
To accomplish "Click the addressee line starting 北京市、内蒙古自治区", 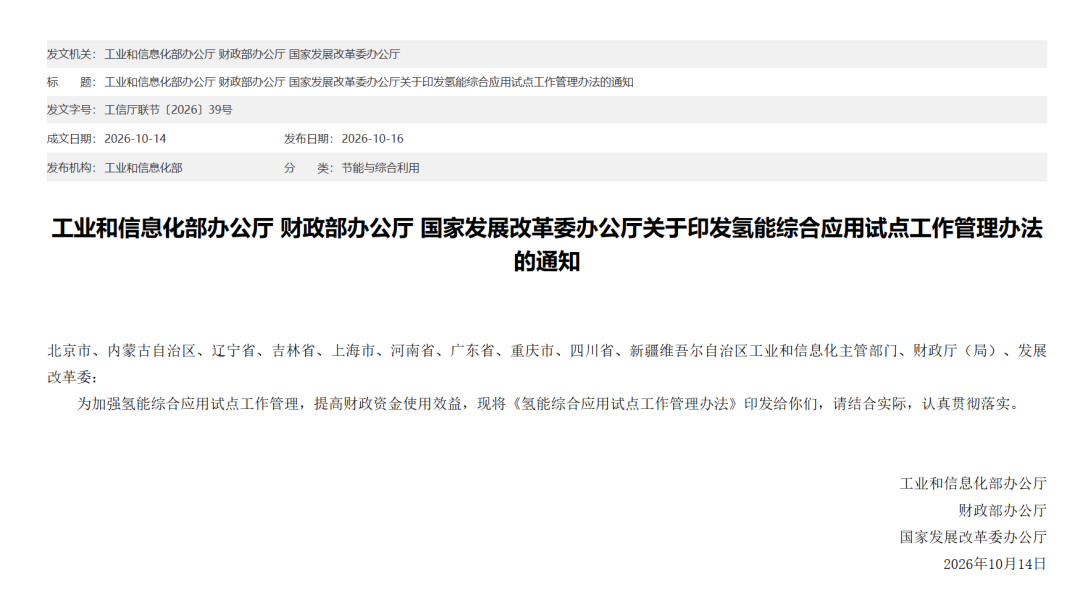I will (x=547, y=351).
